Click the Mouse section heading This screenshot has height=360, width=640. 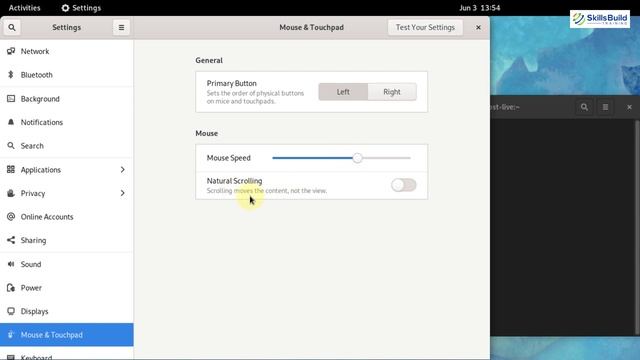click(207, 133)
